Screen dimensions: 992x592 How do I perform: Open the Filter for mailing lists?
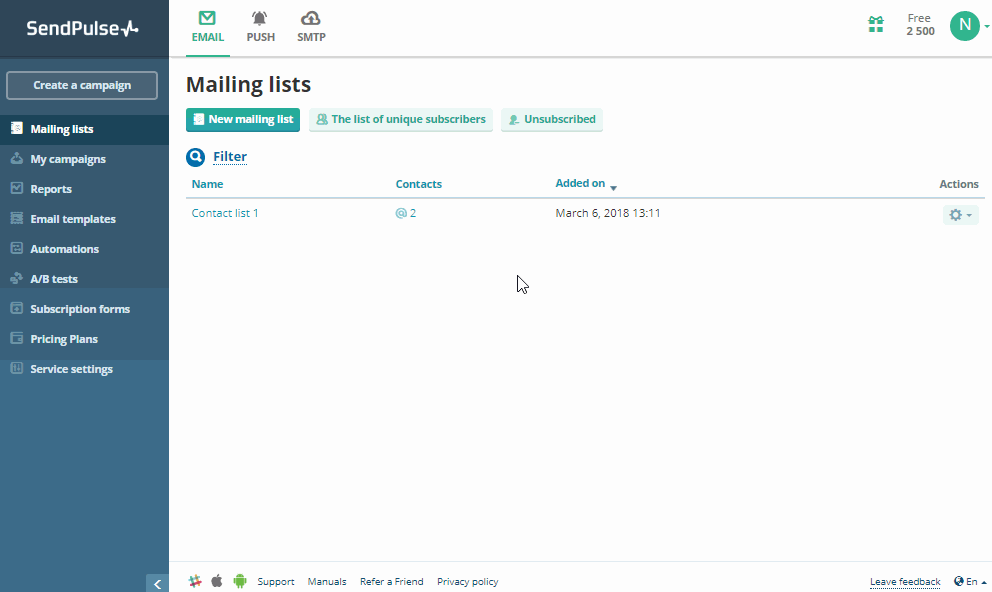point(230,156)
